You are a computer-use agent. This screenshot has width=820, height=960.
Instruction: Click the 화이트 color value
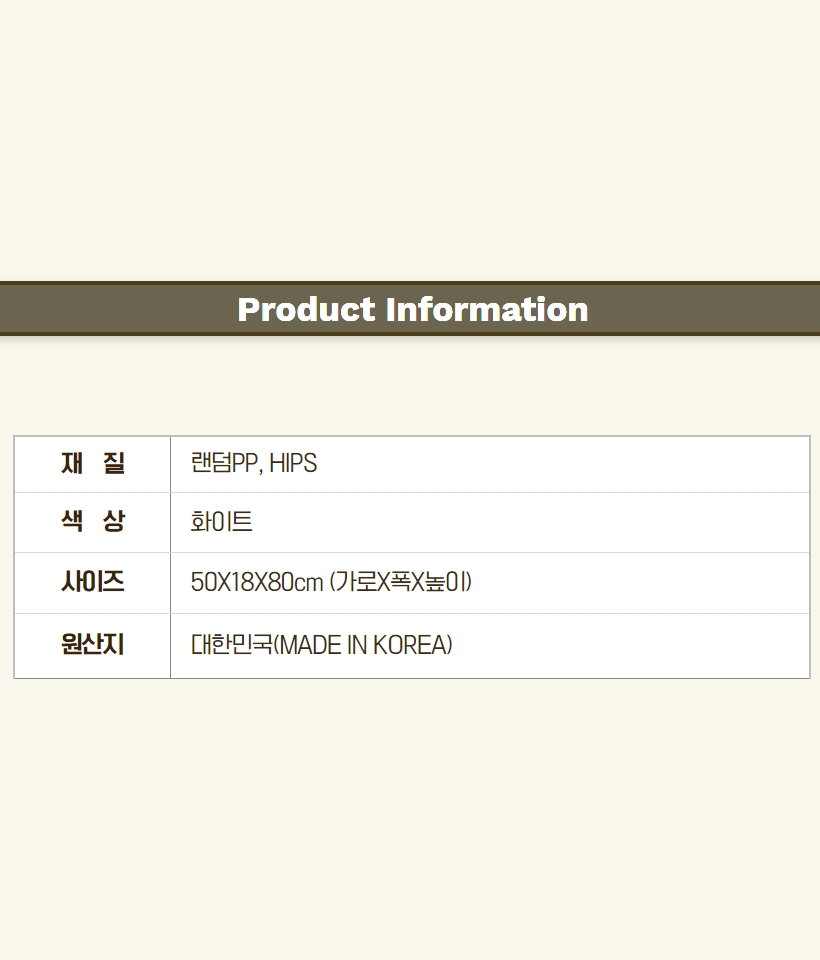tap(221, 522)
